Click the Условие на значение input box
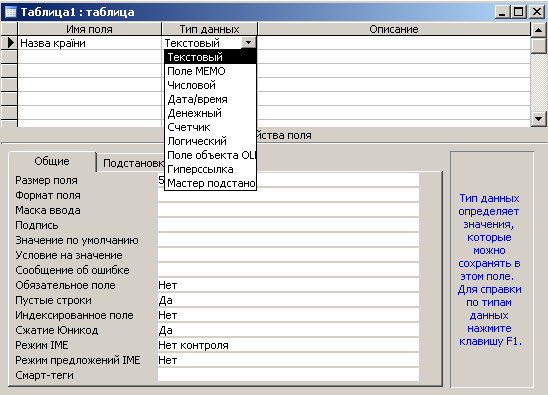The width and height of the screenshot is (548, 395). point(288,255)
